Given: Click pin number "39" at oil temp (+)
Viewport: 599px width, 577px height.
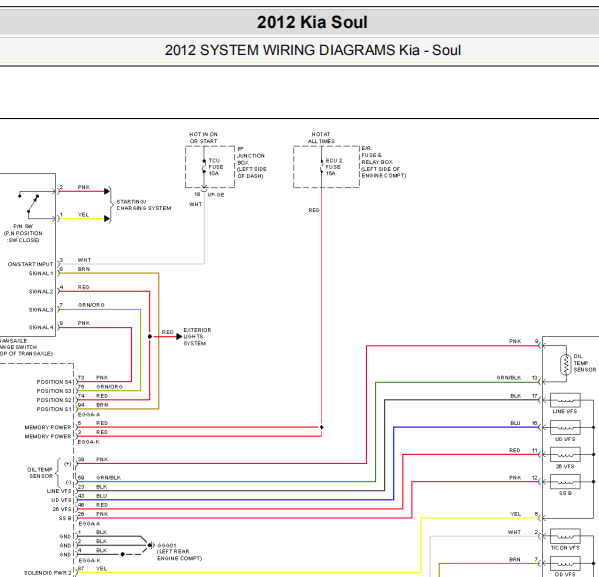Looking at the screenshot, I should pos(81,459).
